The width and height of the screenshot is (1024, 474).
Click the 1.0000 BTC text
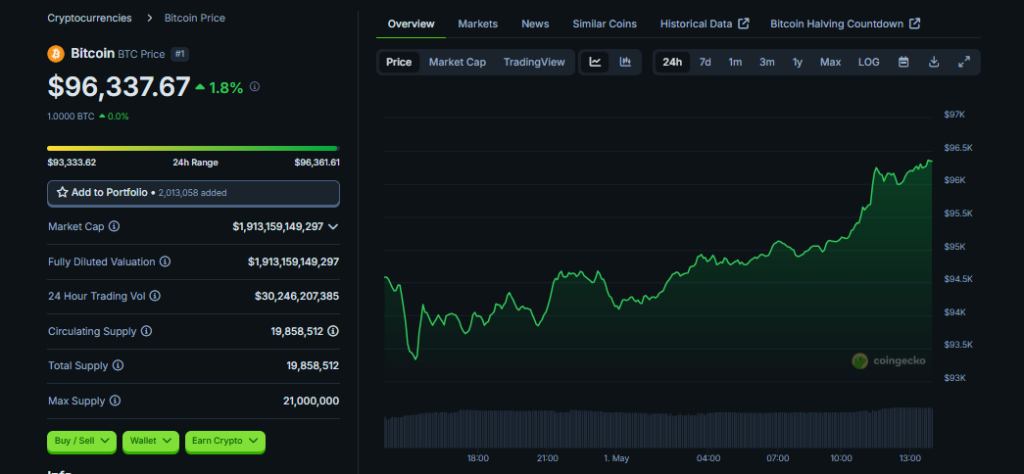[x=71, y=116]
